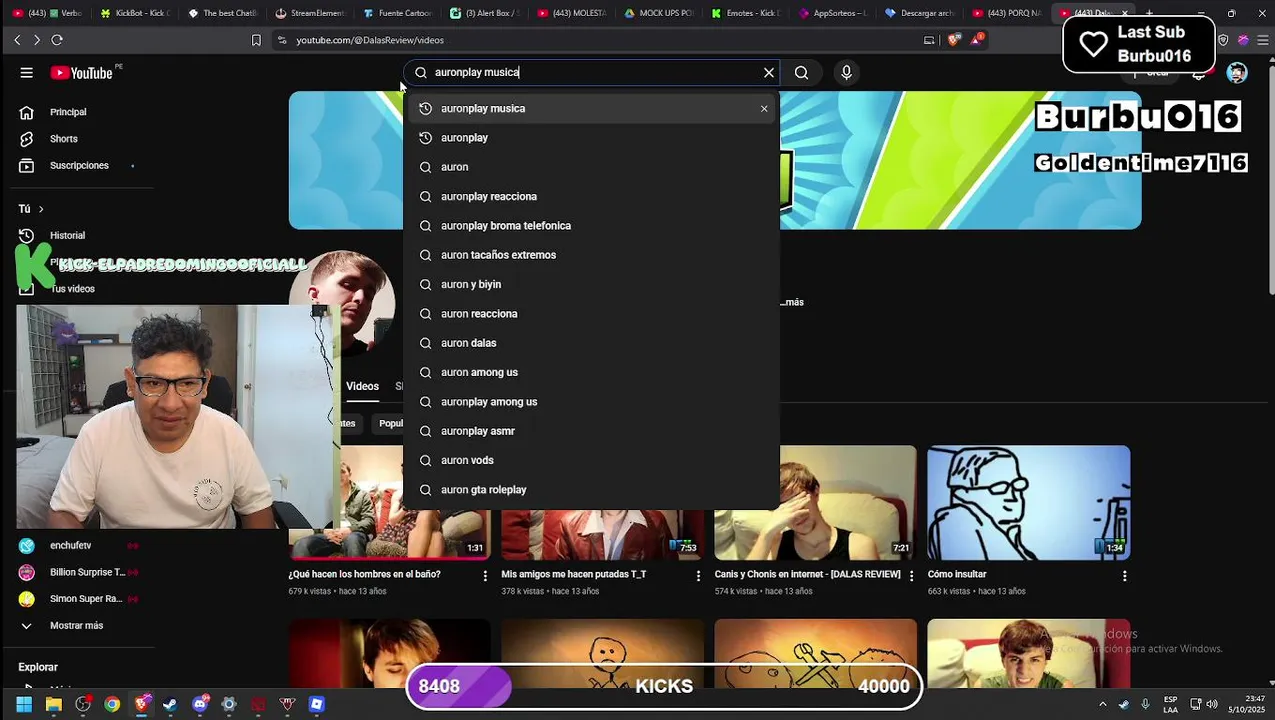Image resolution: width=1275 pixels, height=720 pixels.
Task: Open options for 'Mis amigos me hacen putadas'
Action: click(x=698, y=576)
